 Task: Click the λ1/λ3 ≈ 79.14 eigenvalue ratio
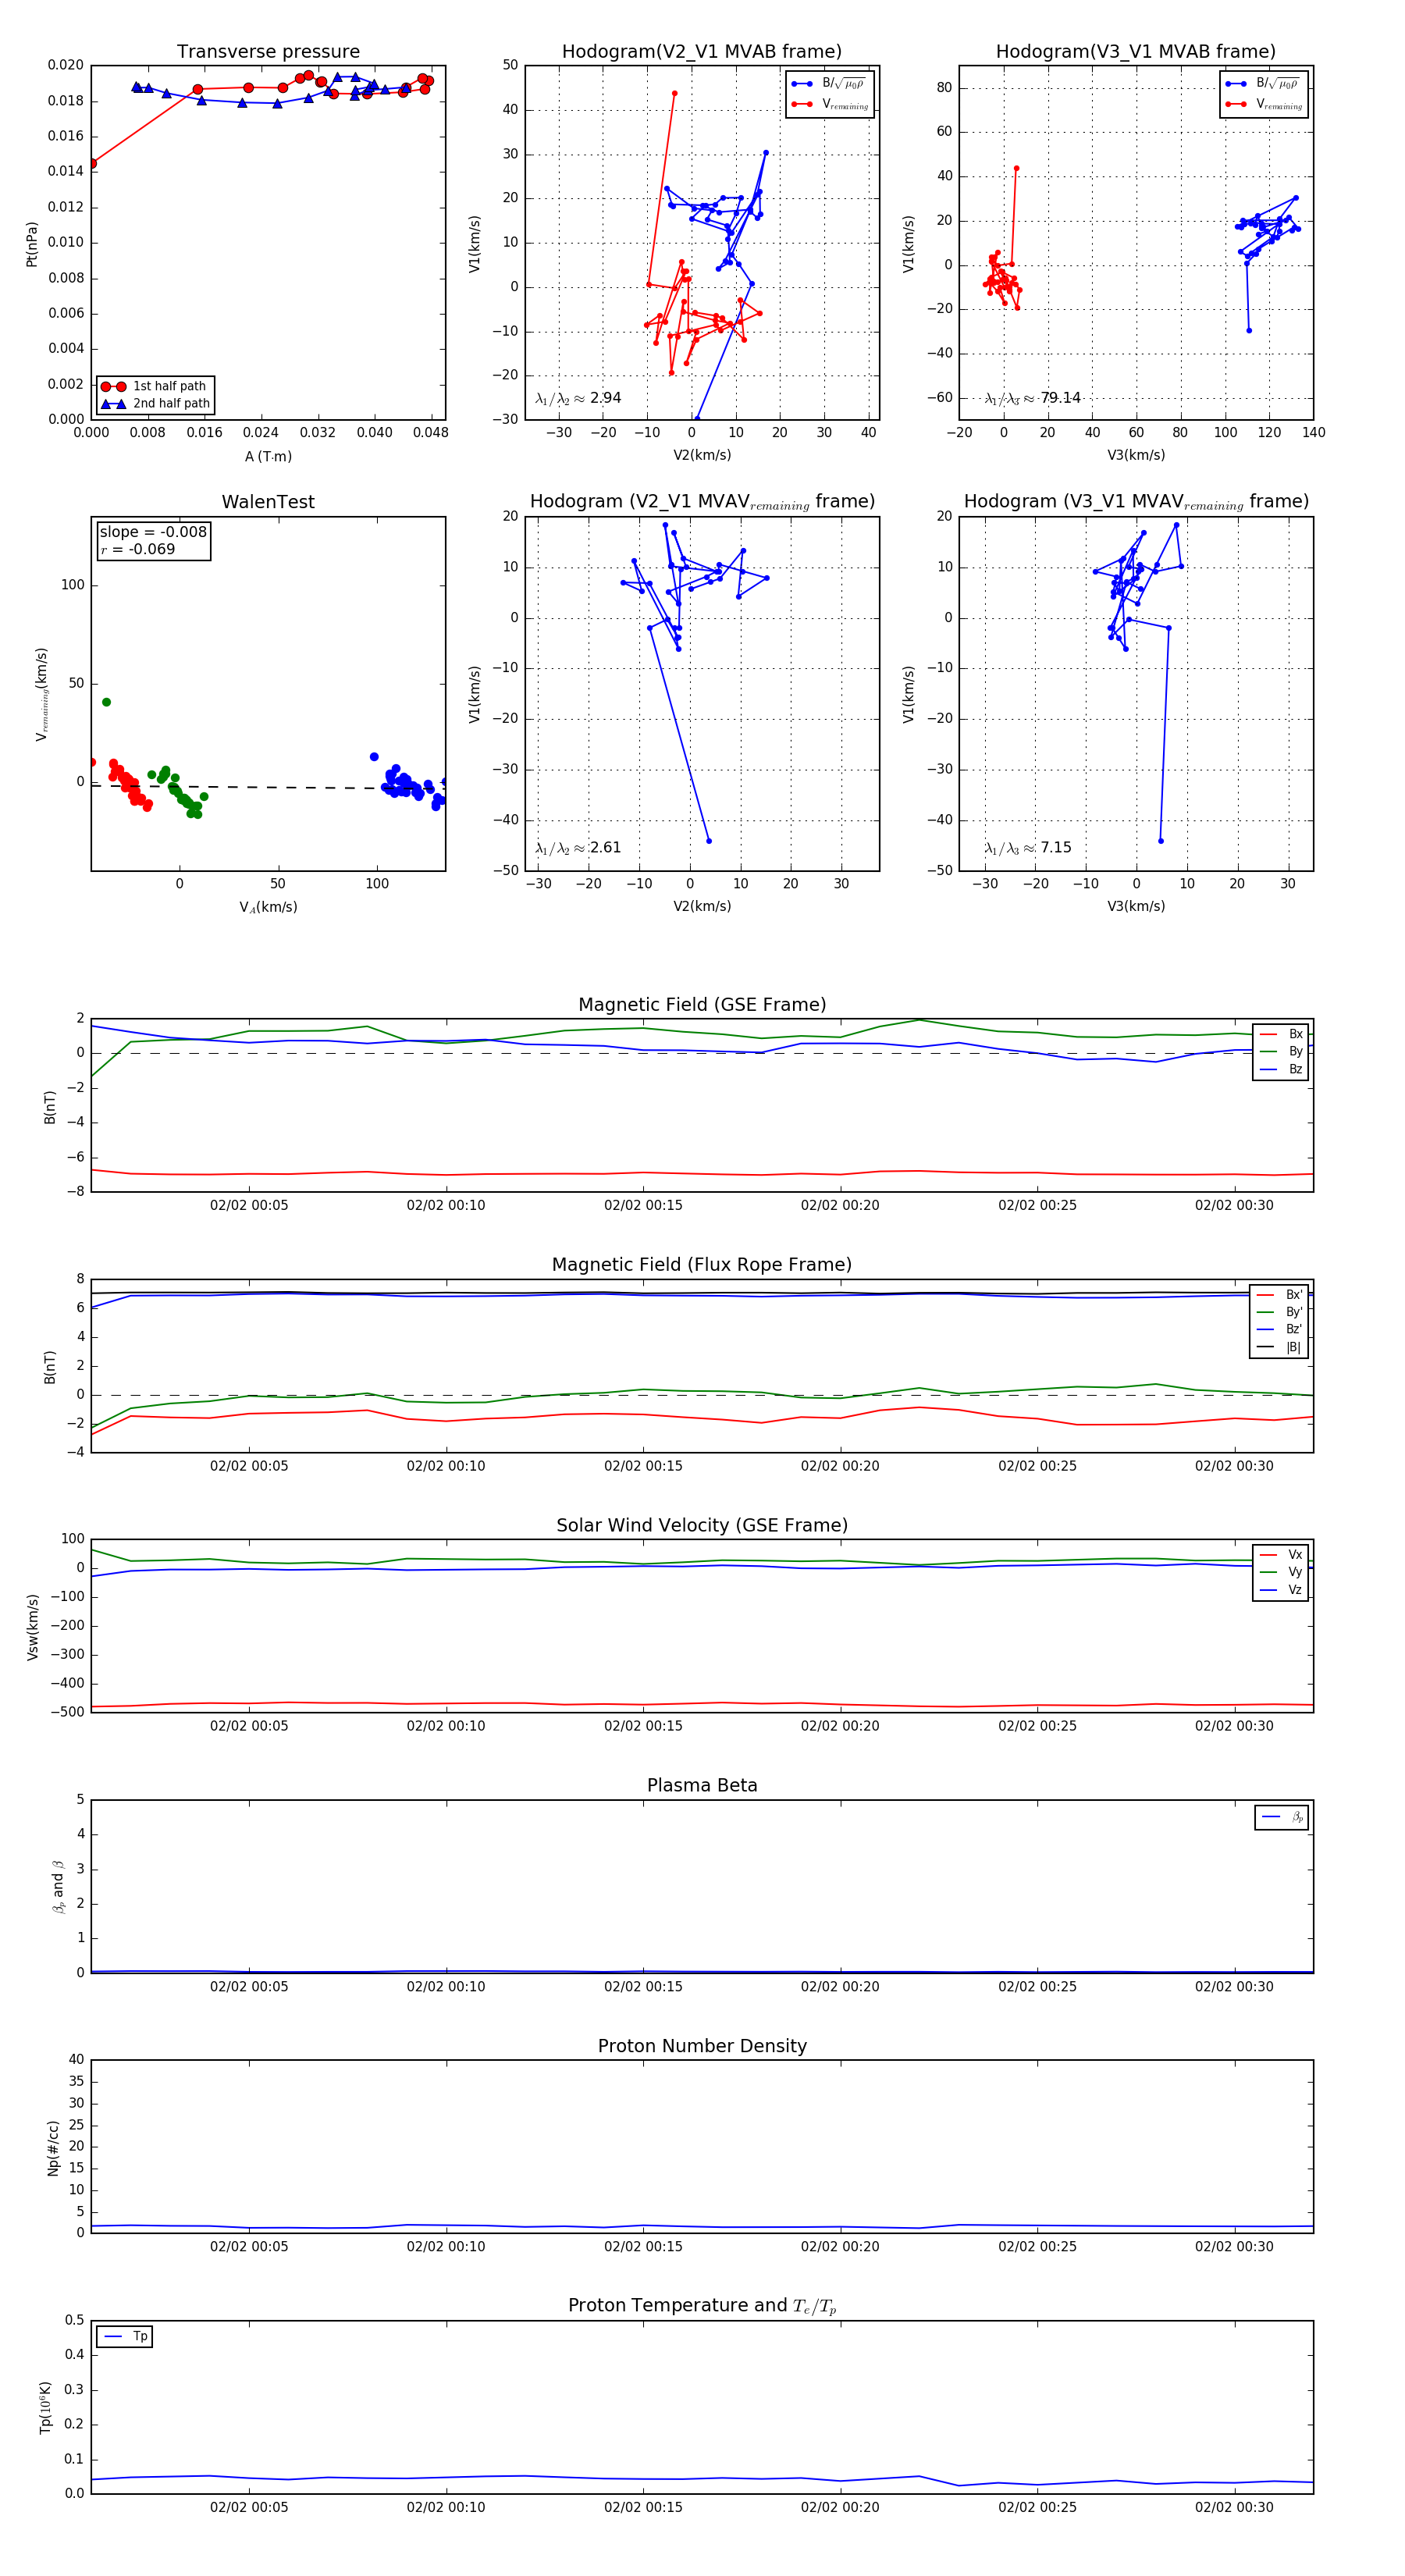(x=1033, y=398)
